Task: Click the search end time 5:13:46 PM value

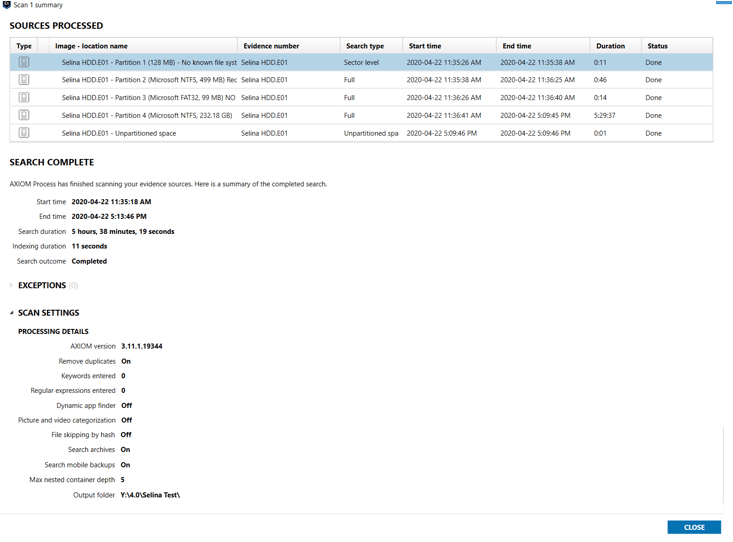Action: [109, 217]
